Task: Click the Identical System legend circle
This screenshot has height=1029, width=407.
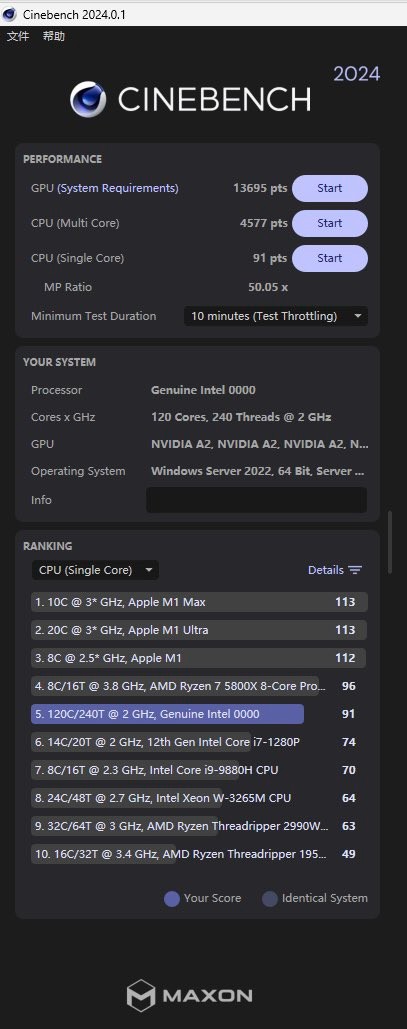Action: point(270,898)
